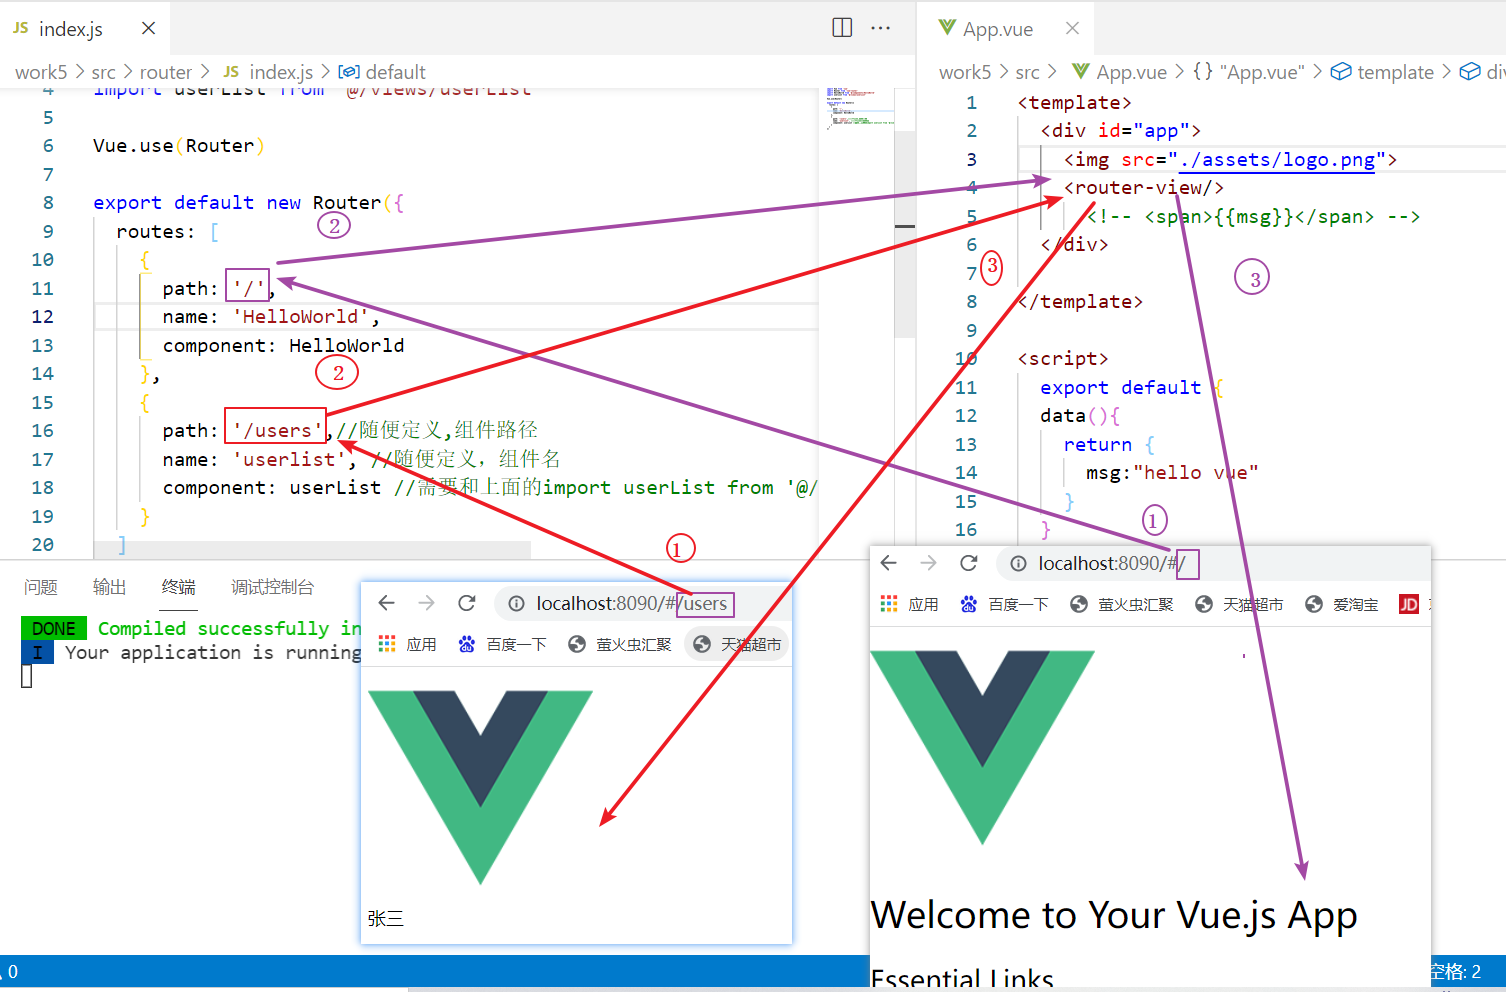
Task: Click the 空格: 2 indentation status entry
Action: (1456, 971)
